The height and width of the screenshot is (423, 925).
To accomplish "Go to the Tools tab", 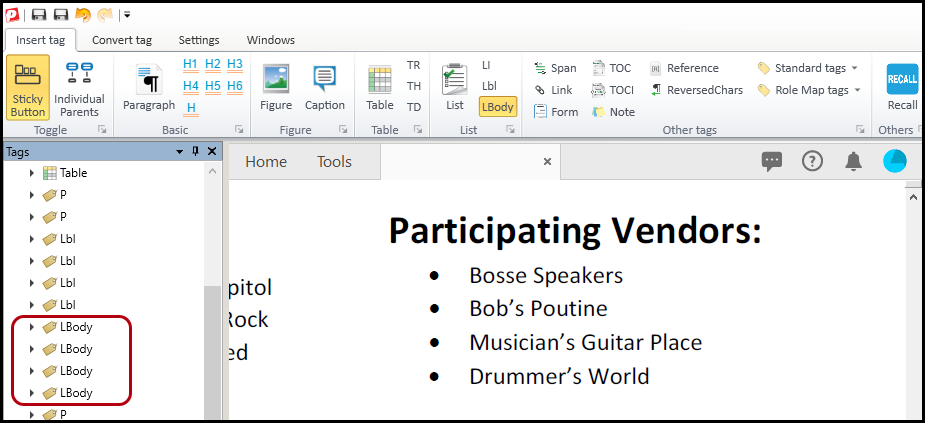I will (334, 162).
